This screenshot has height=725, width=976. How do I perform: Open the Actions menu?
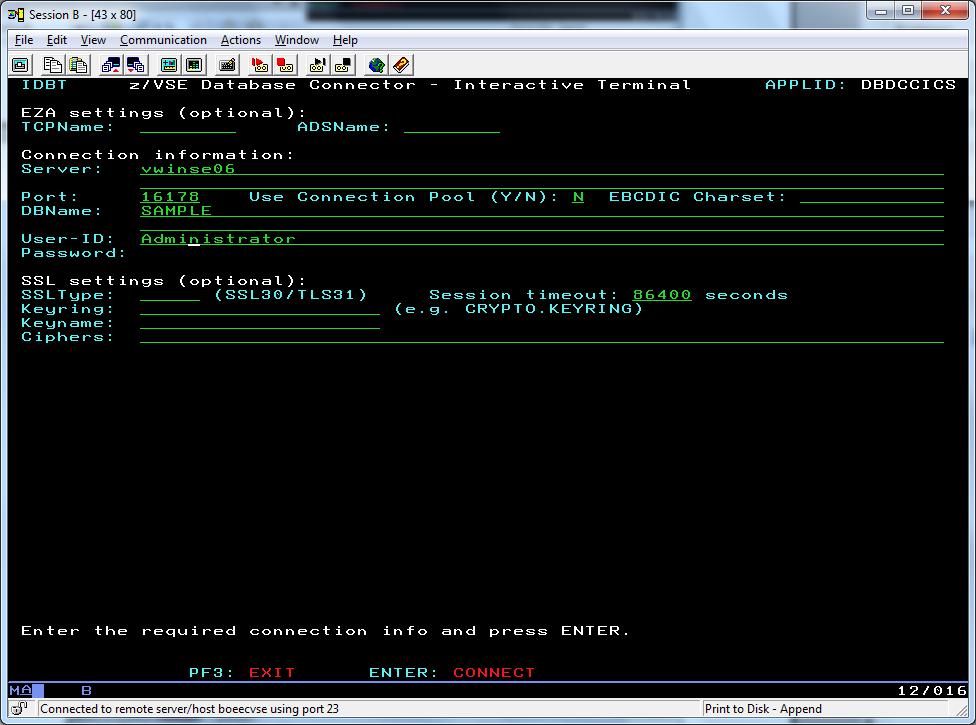tap(240, 40)
